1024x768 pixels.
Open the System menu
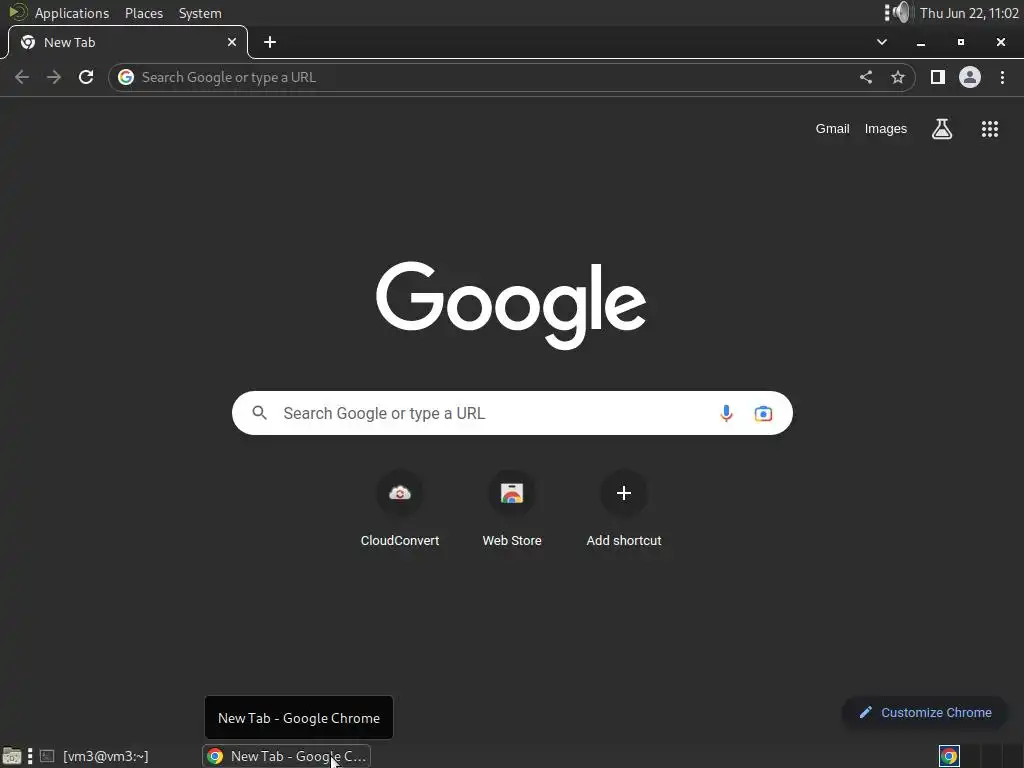point(200,13)
